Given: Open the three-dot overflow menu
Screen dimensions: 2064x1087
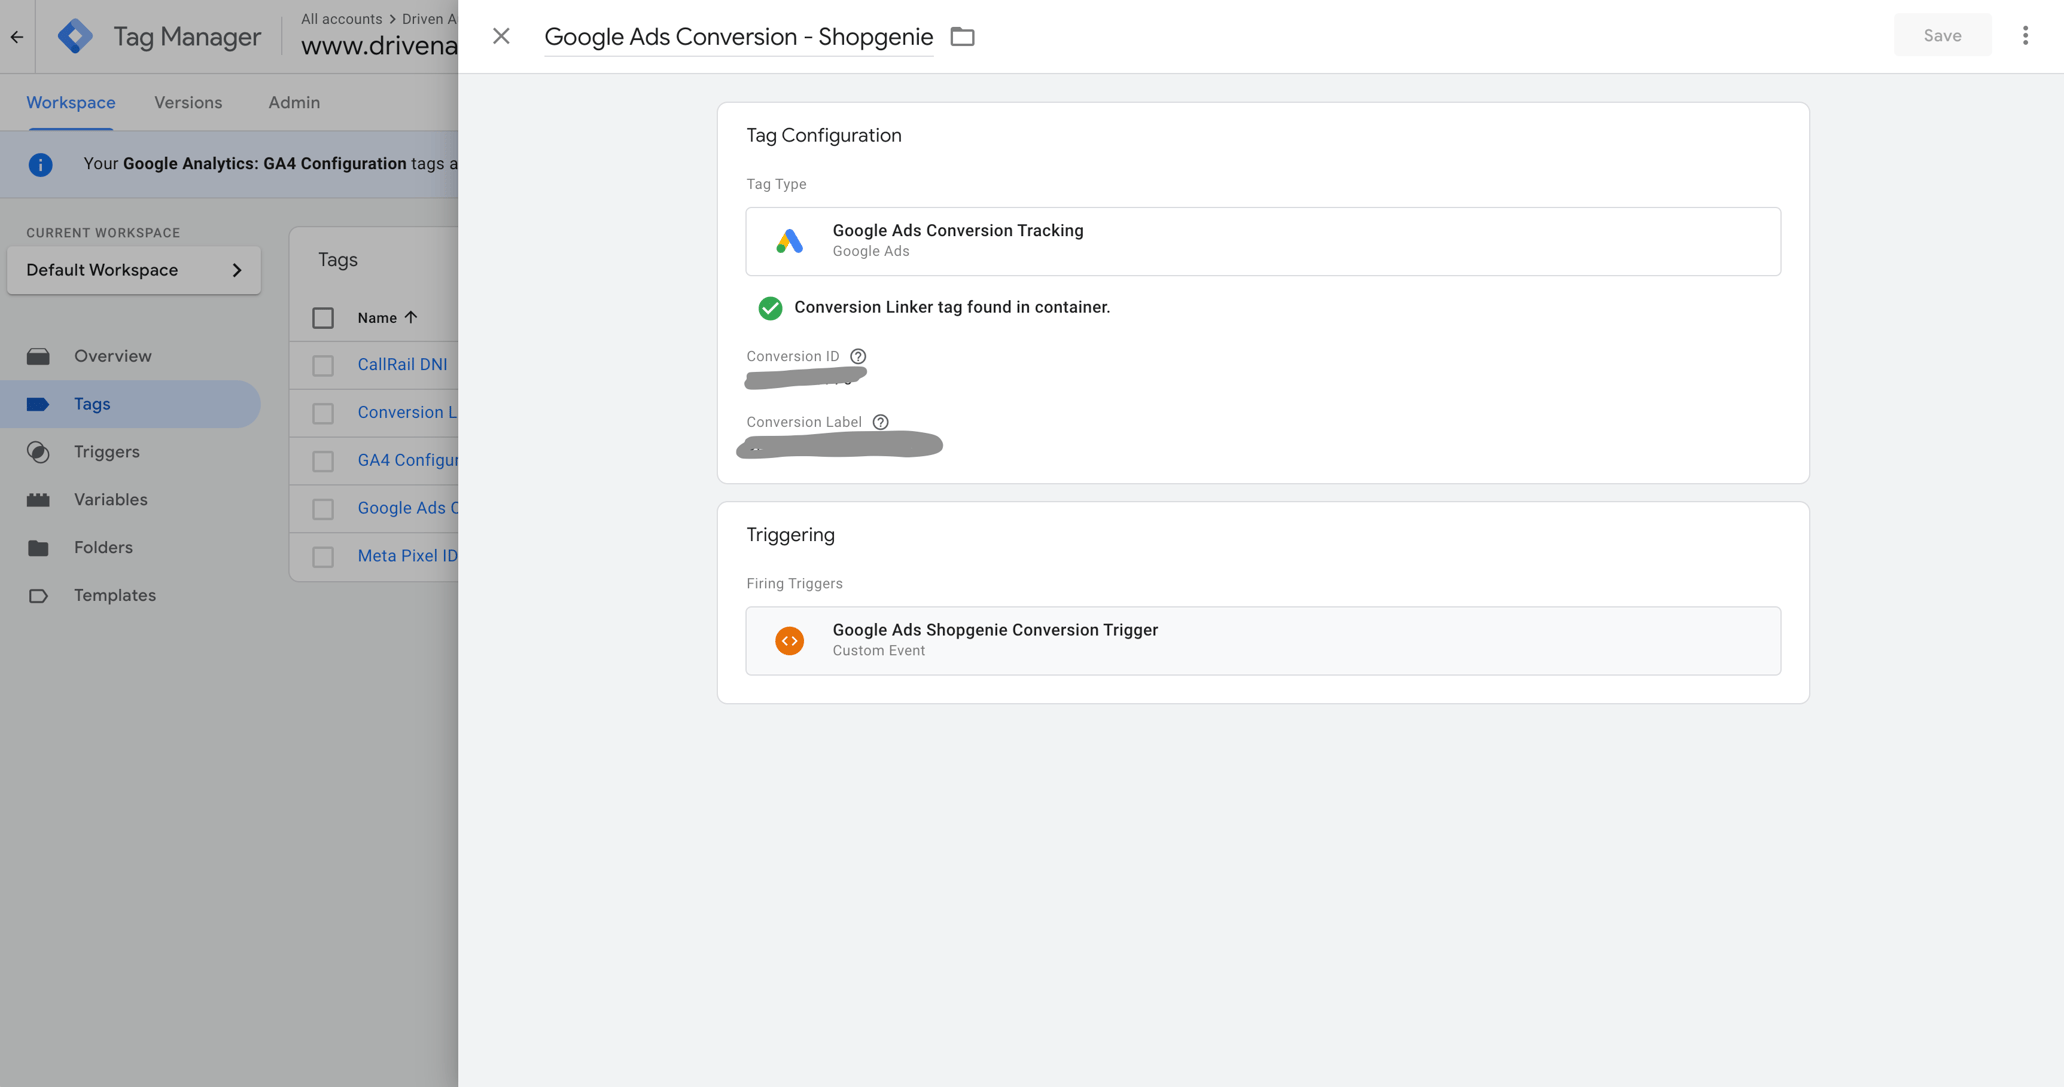Looking at the screenshot, I should click(x=2025, y=34).
